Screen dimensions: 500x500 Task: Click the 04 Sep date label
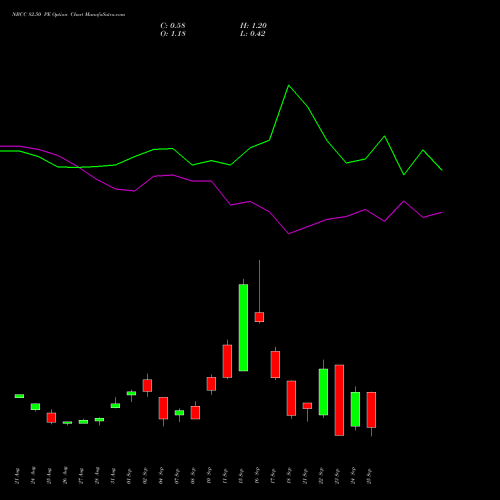coord(161,476)
